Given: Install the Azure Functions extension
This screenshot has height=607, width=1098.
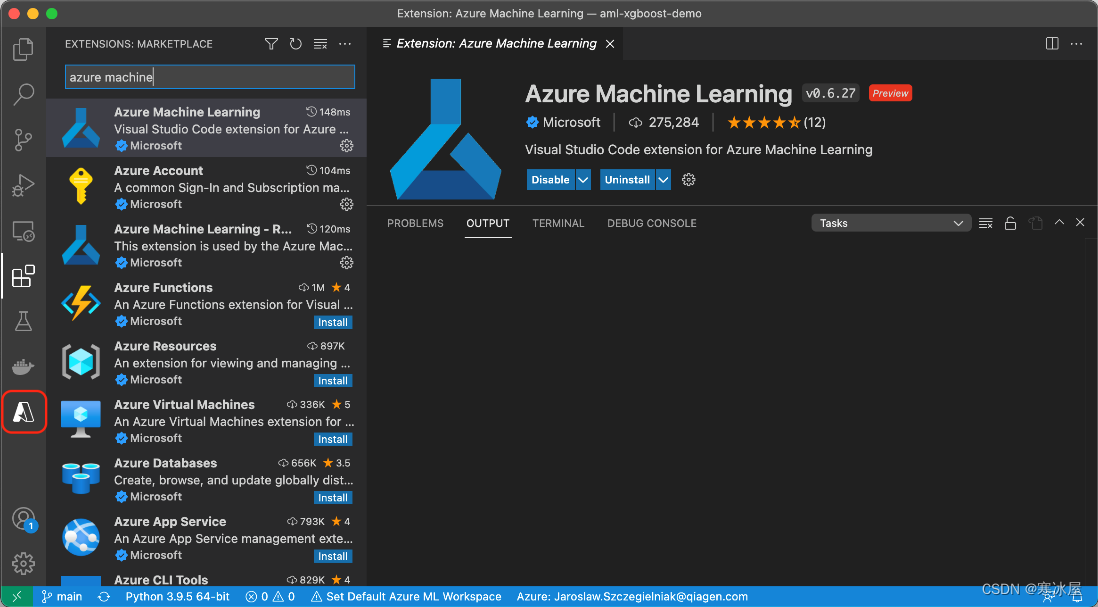Looking at the screenshot, I should point(333,322).
